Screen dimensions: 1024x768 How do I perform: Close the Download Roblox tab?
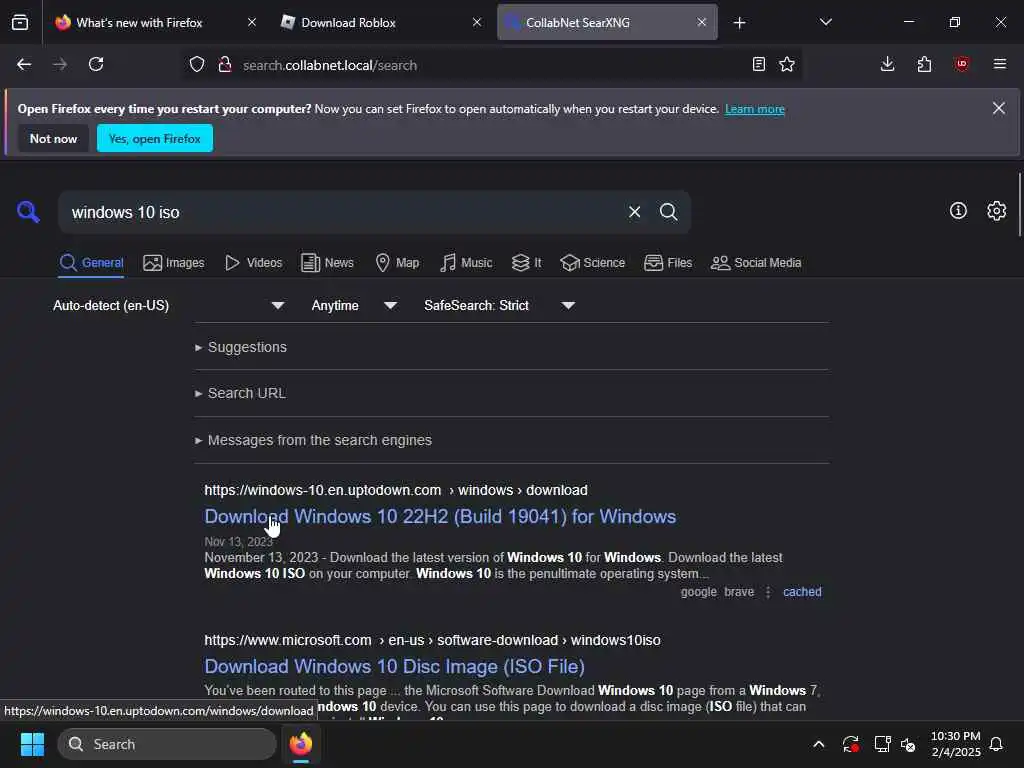coord(477,22)
